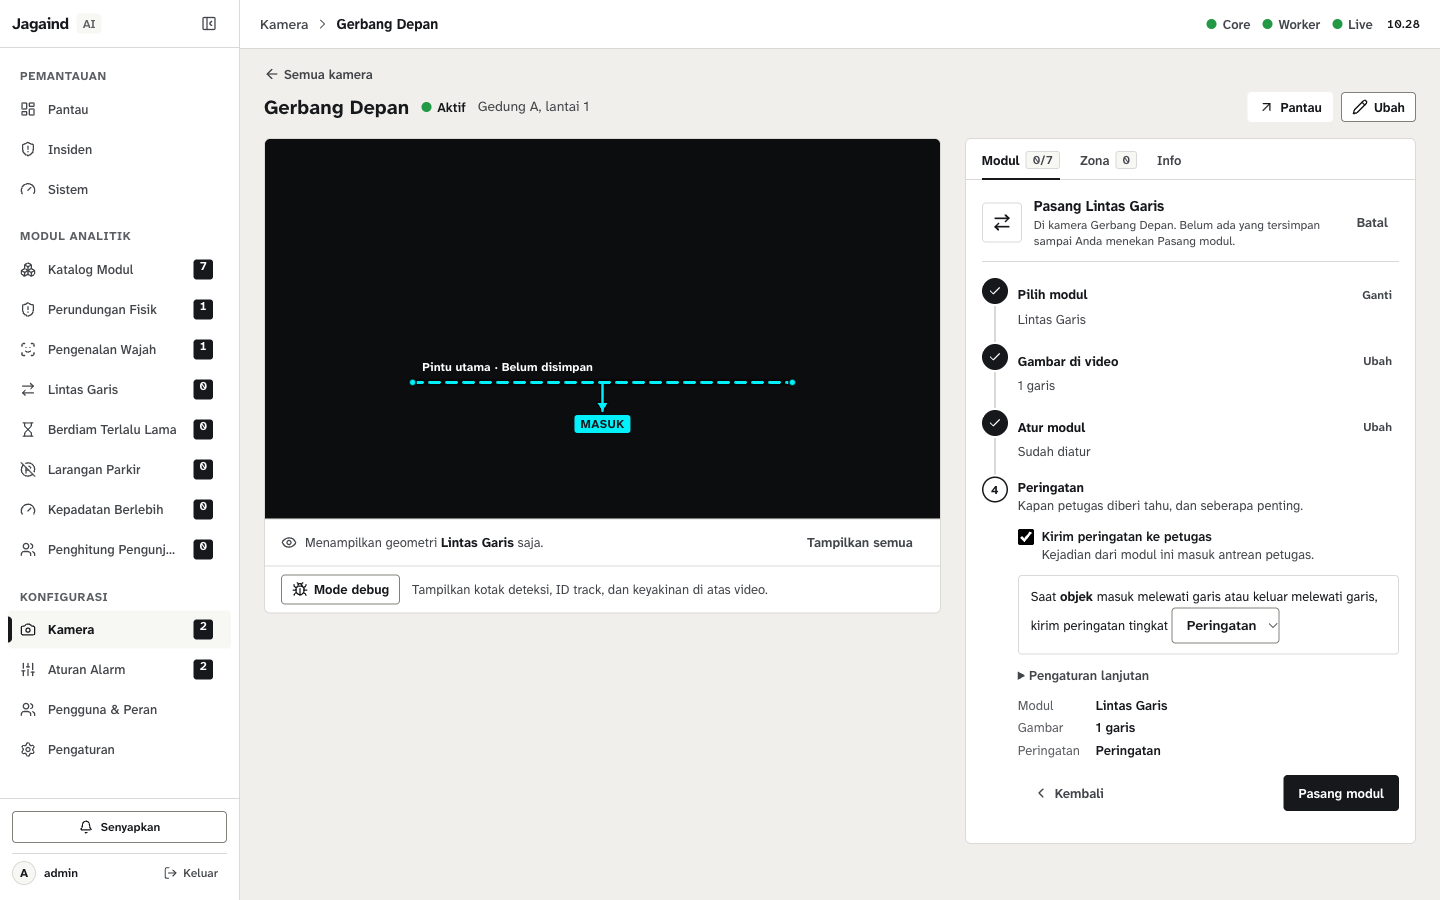This screenshot has width=1440, height=900.
Task: Uncheck Kirim peringatan ke petugas
Action: click(1026, 537)
